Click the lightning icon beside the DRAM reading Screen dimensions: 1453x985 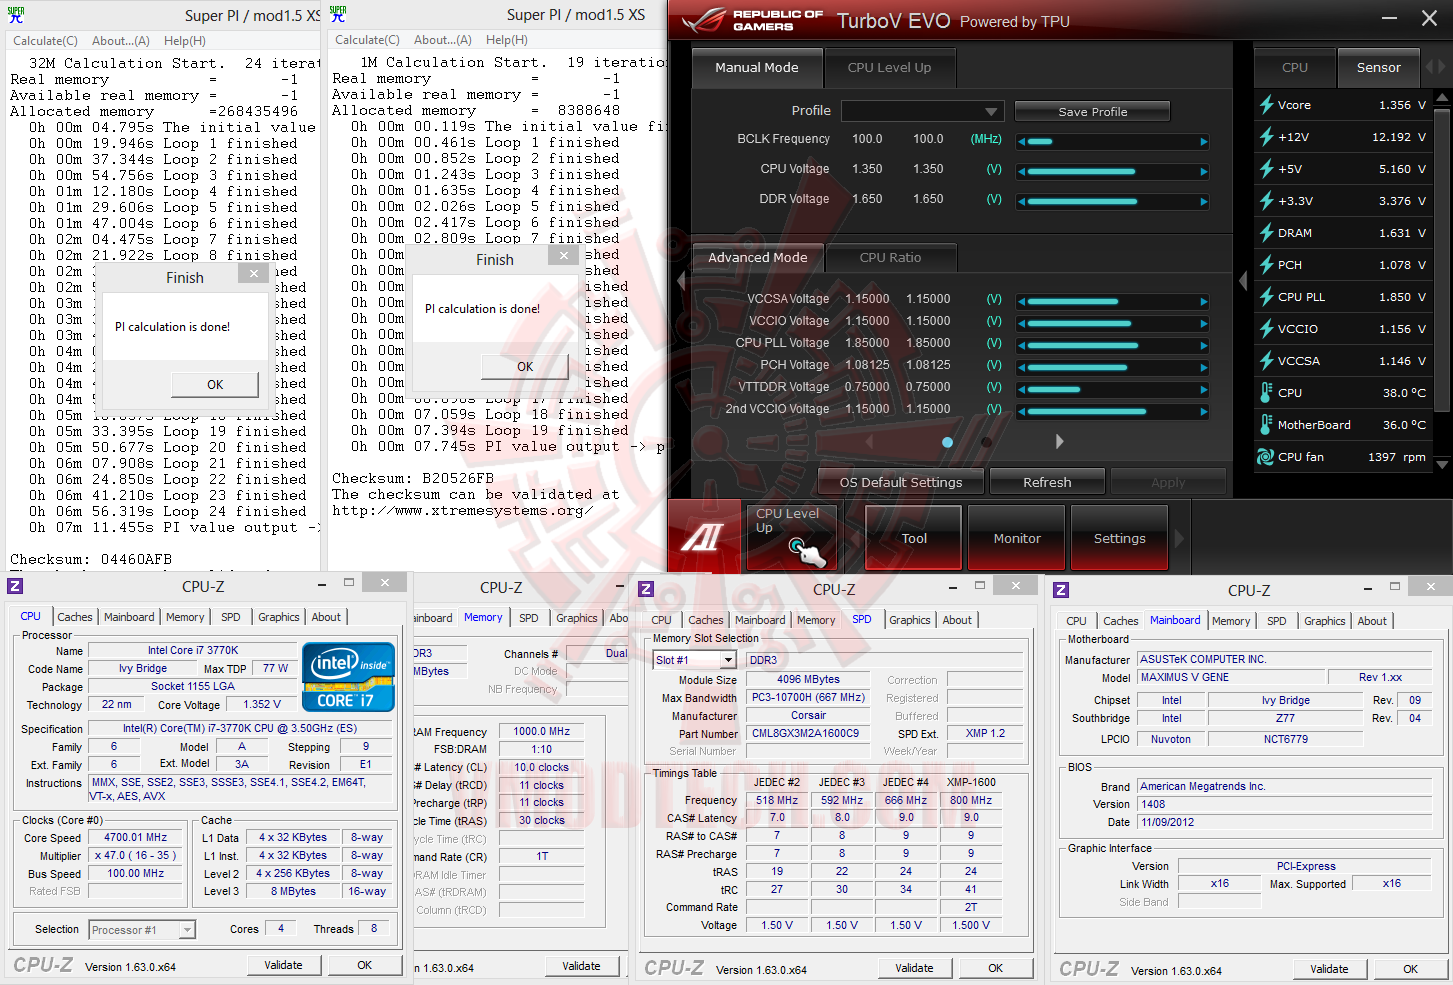tap(1267, 233)
